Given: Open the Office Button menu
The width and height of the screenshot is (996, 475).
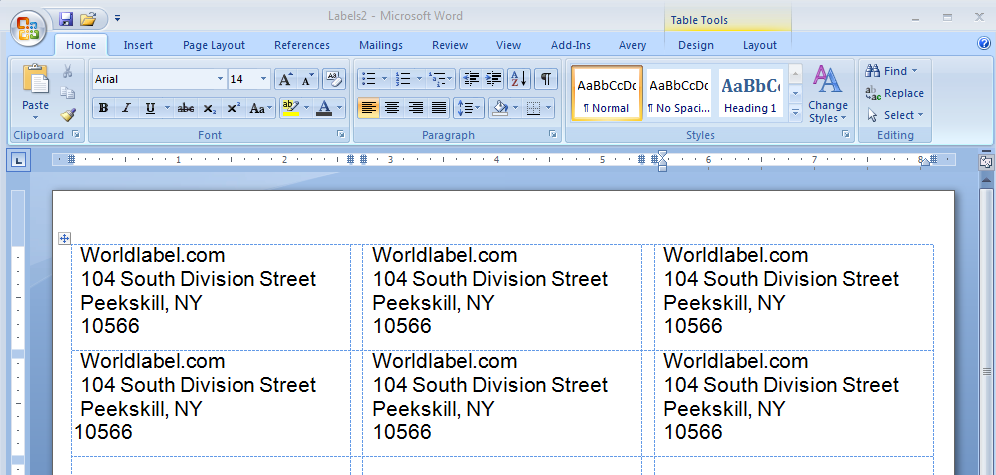Looking at the screenshot, I should tap(27, 28).
